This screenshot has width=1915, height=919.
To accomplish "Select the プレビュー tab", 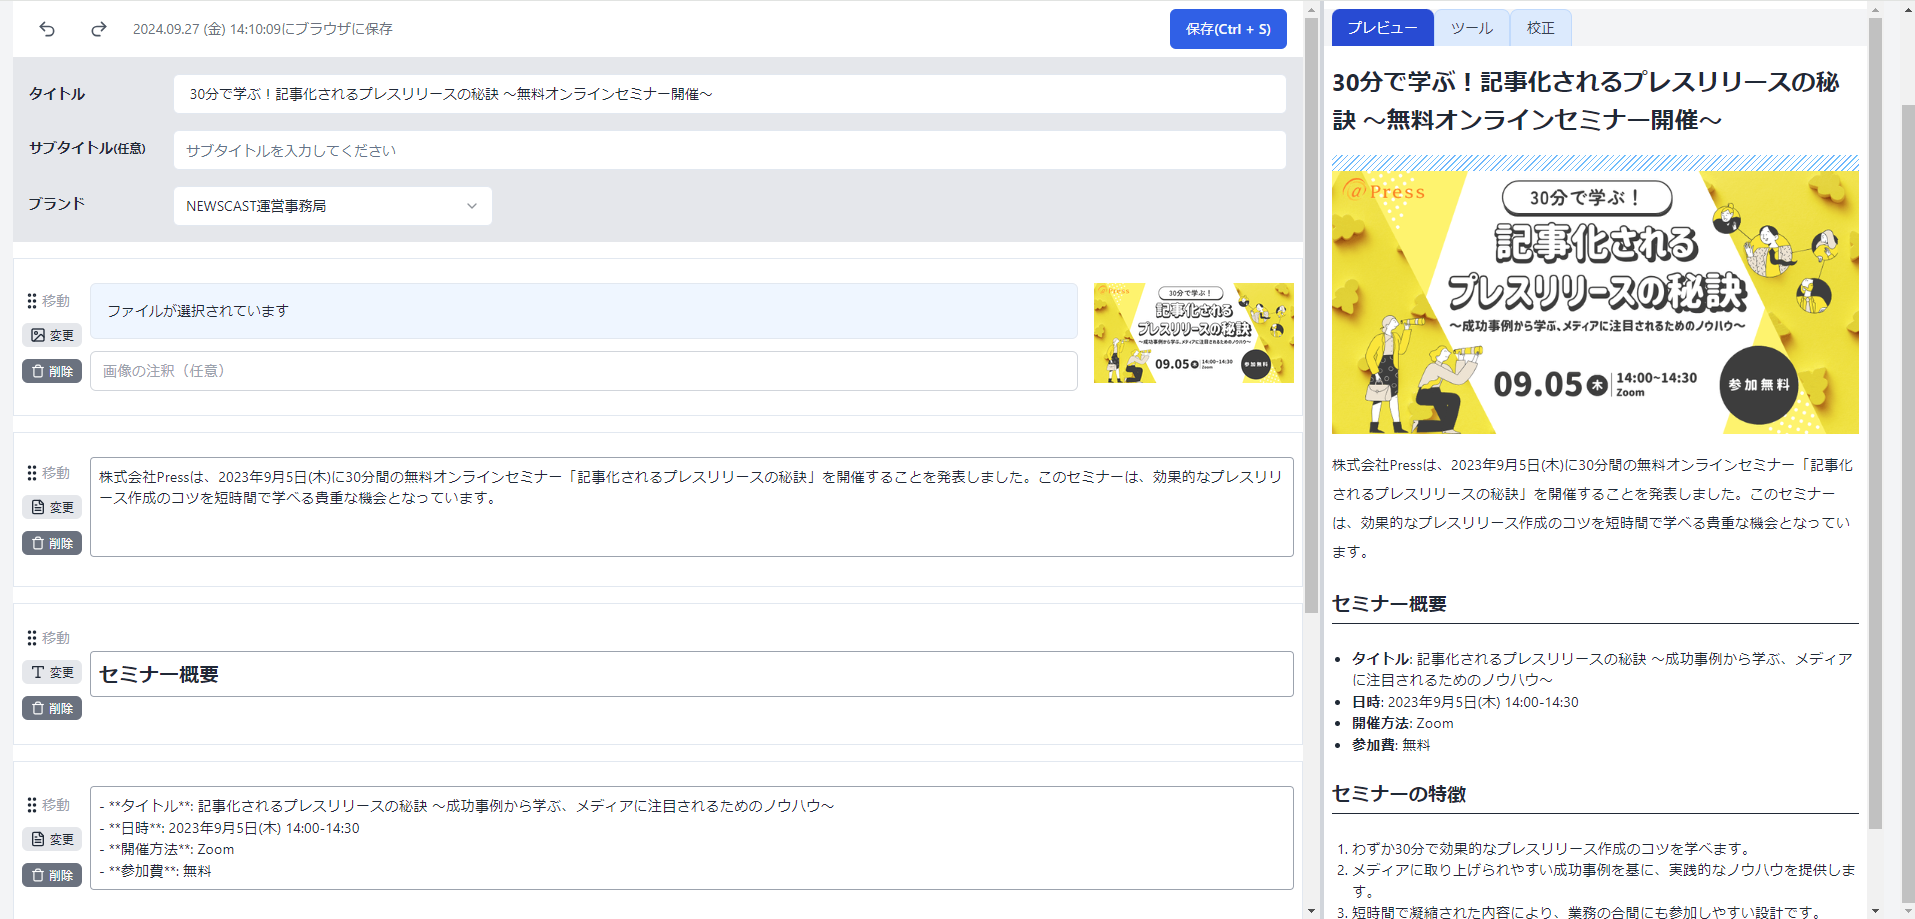I will [1382, 27].
